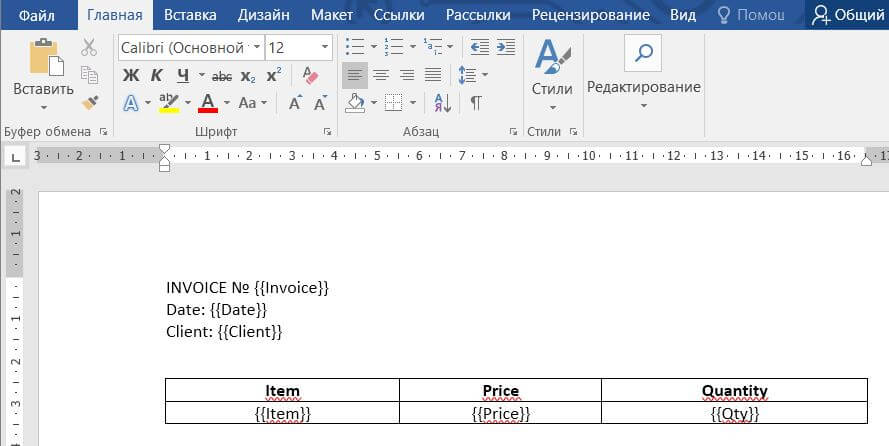Toggle italic formatting (К)
Image resolution: width=889 pixels, height=446 pixels.
(x=156, y=75)
